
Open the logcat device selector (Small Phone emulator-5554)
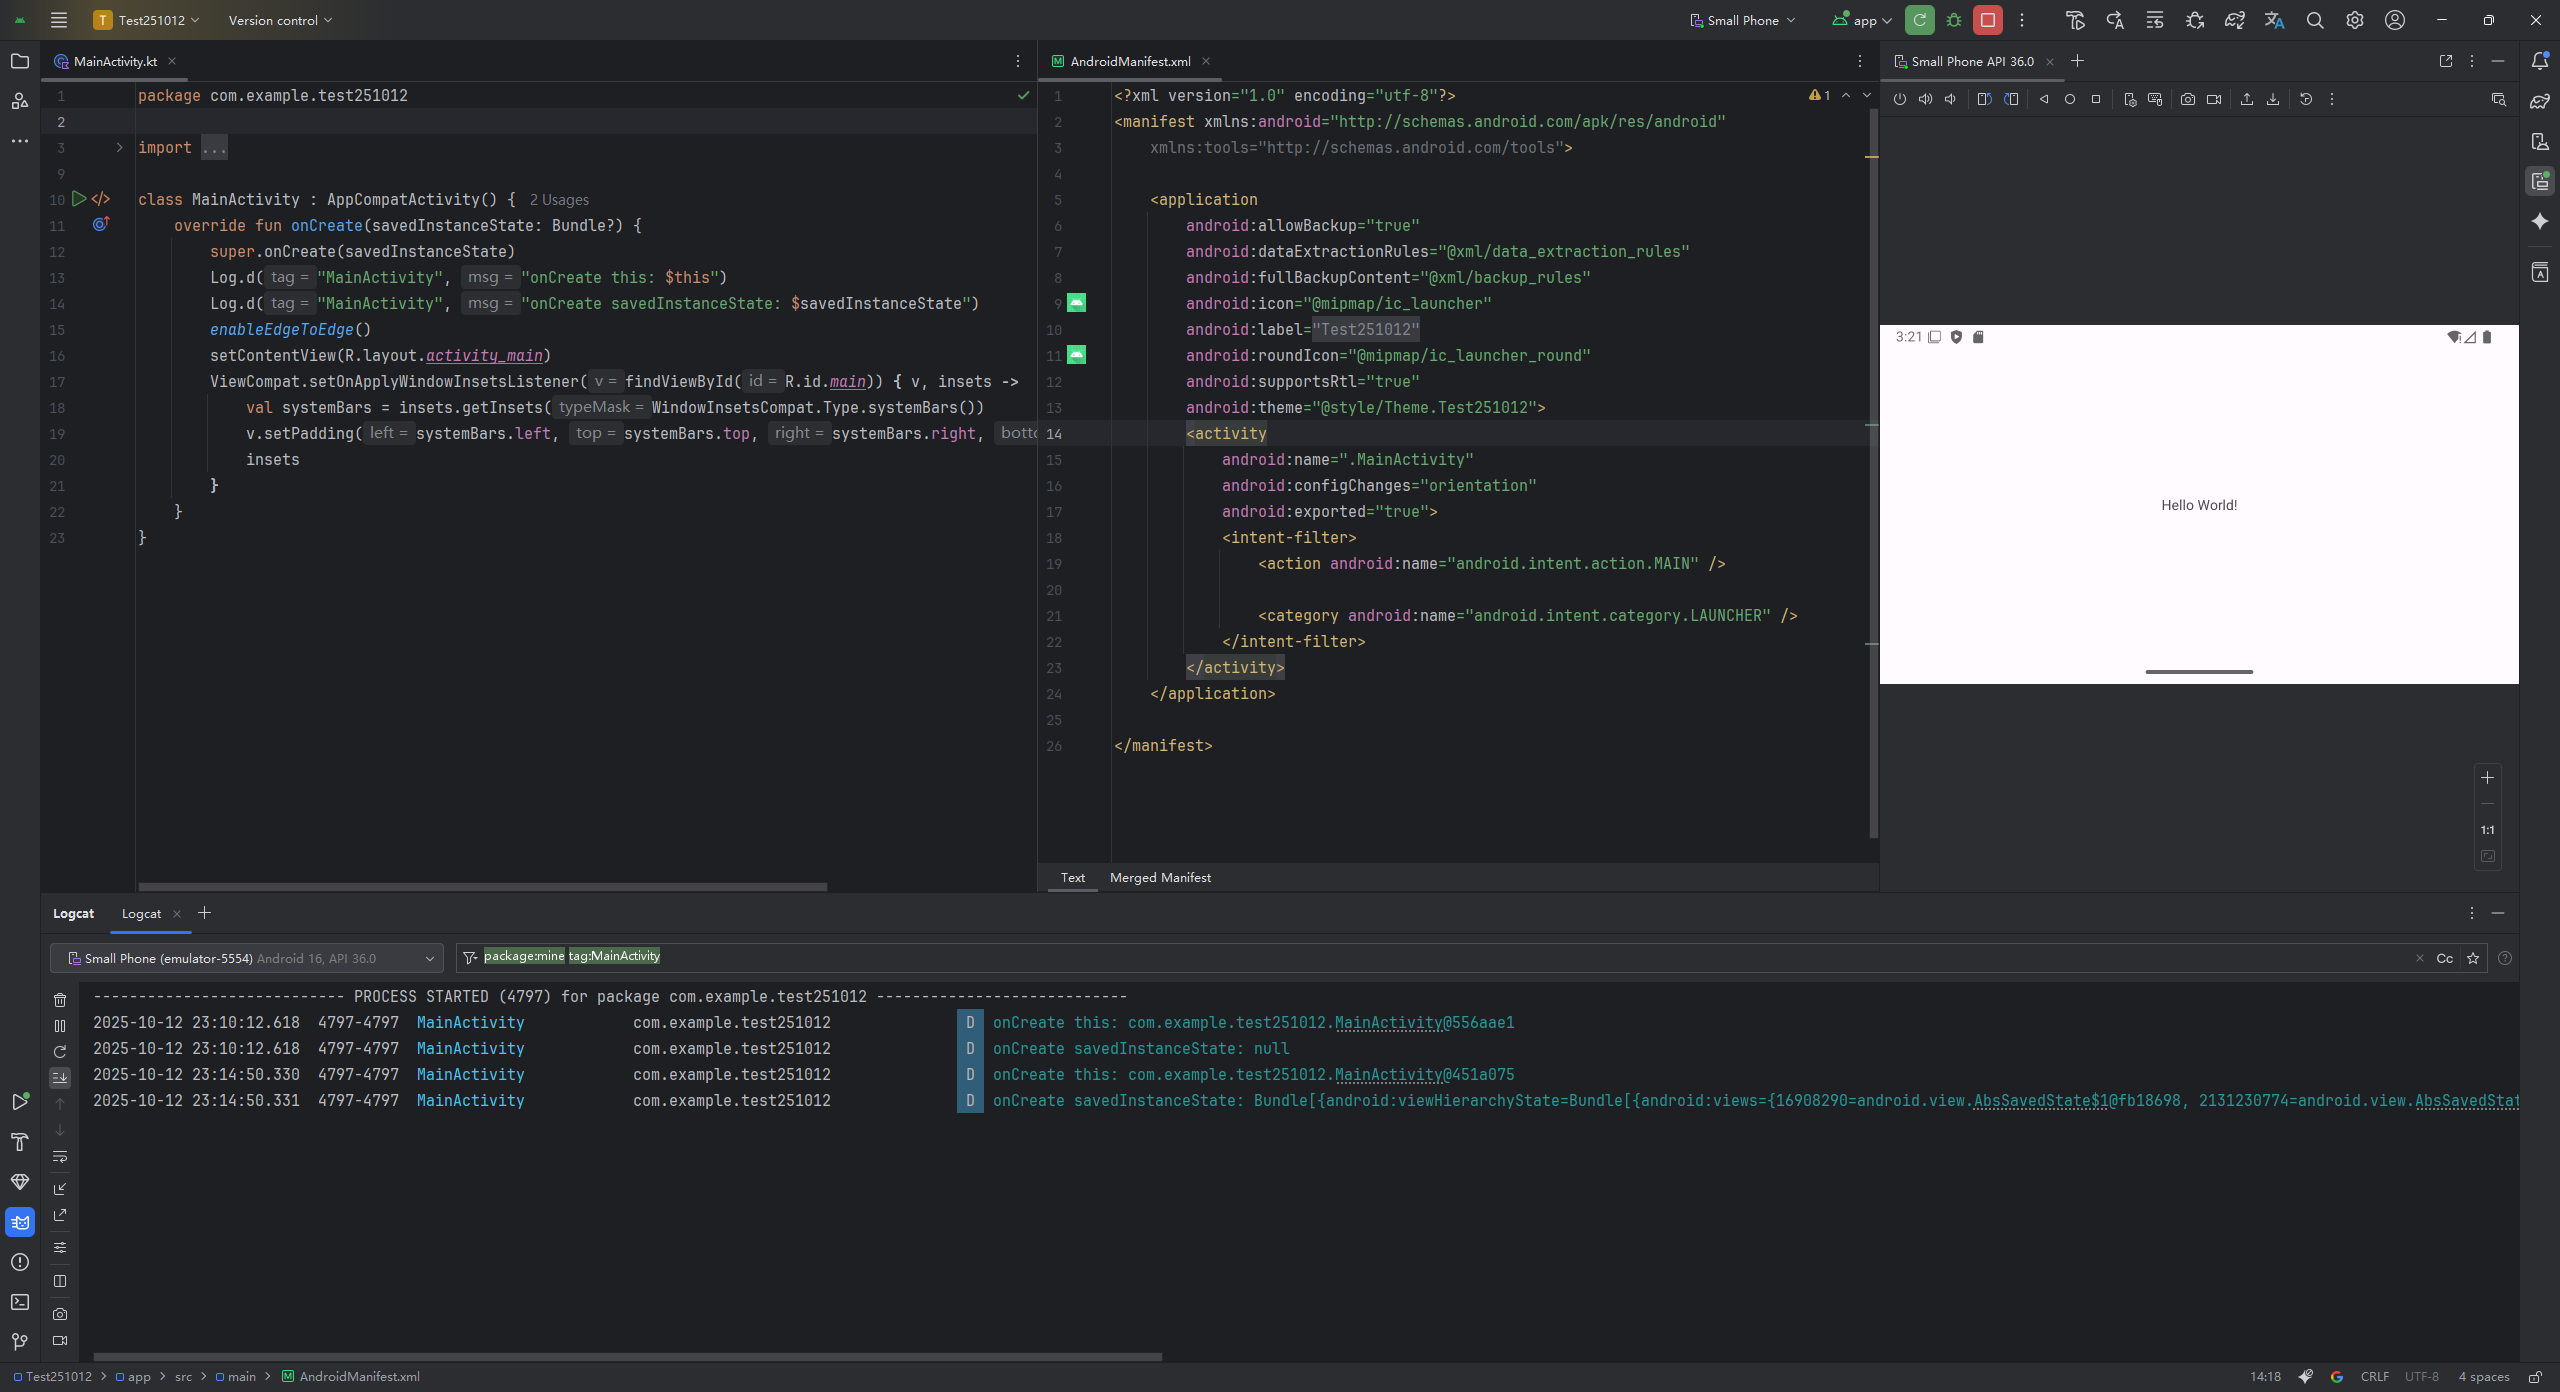(x=247, y=958)
